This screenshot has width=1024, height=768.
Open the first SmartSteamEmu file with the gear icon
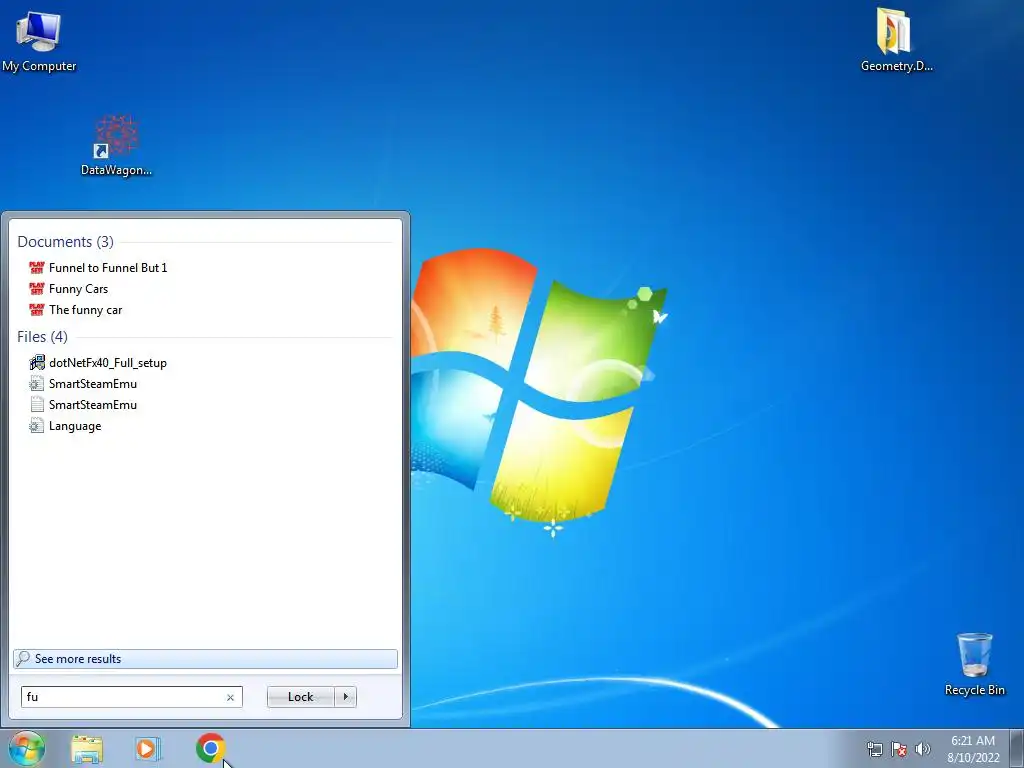pos(93,384)
